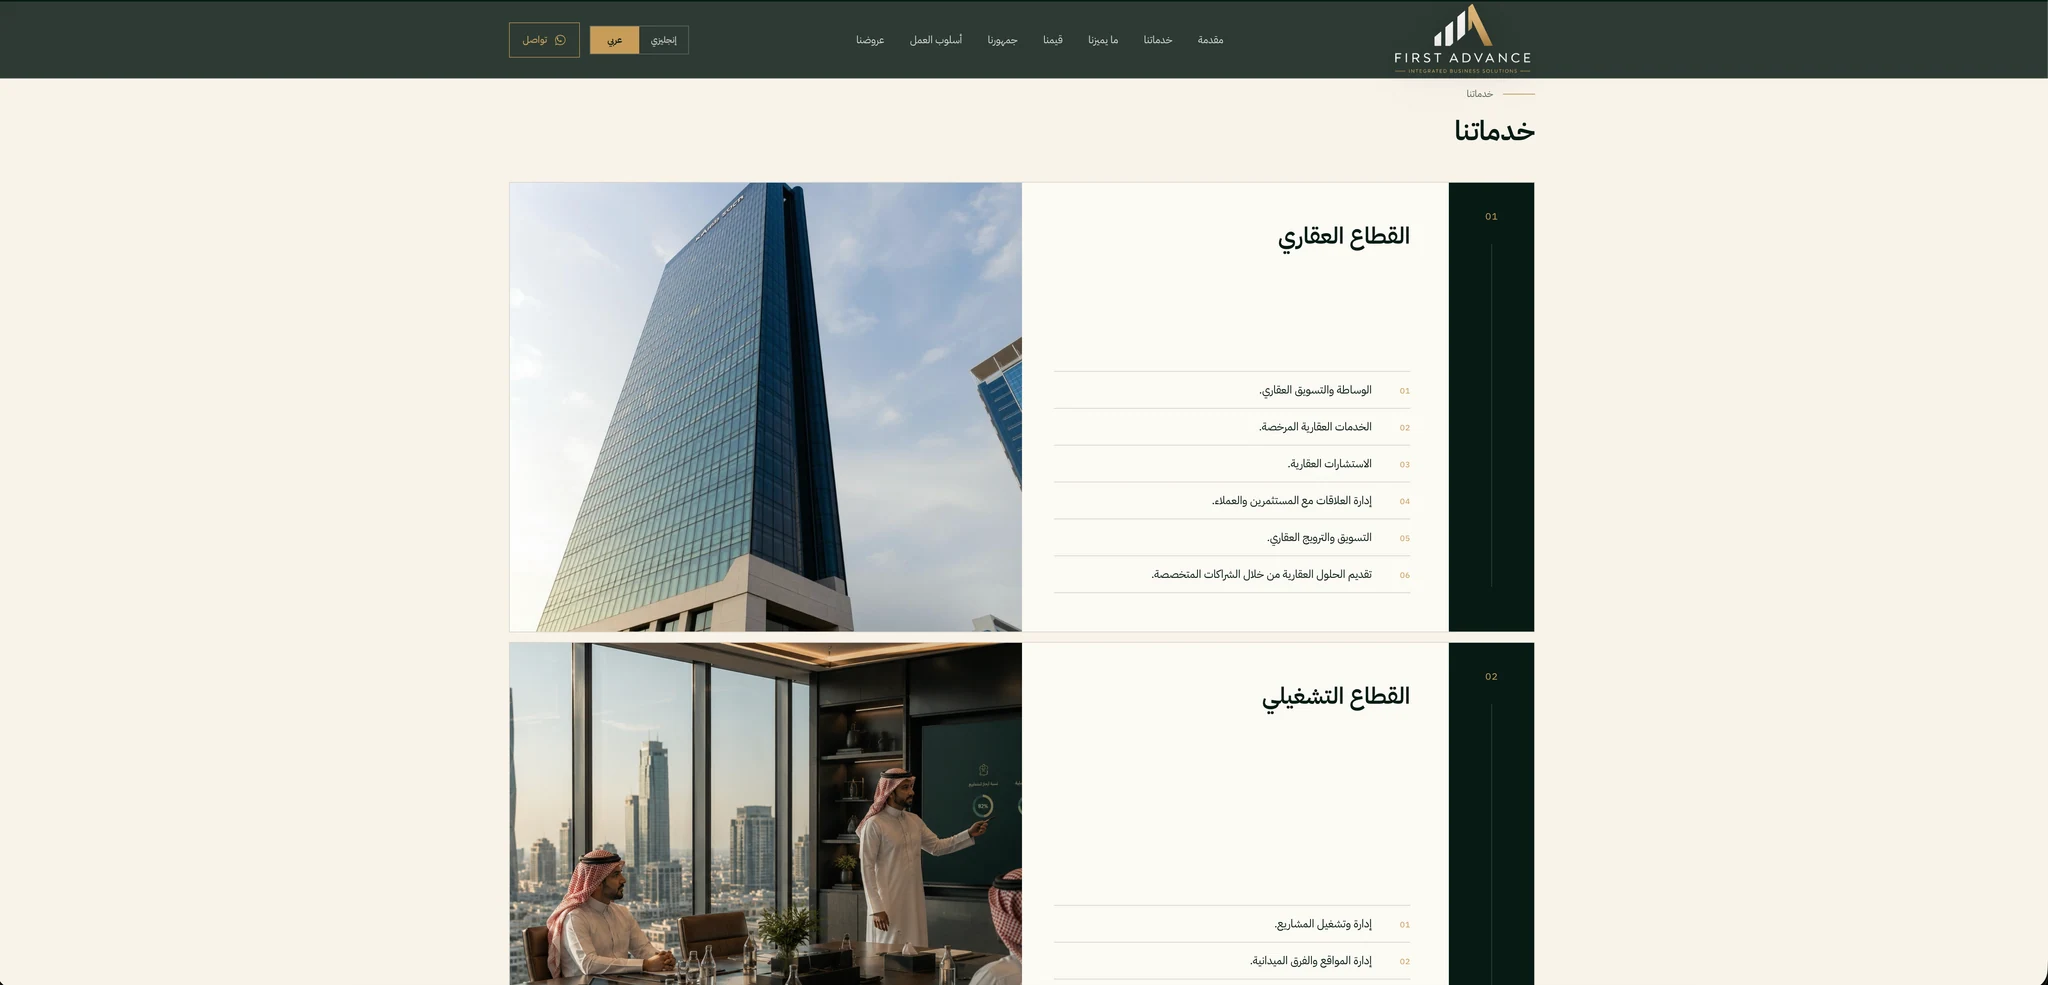Click the القطاع التشغيلي card heading
Viewport: 2048px width, 985px height.
[x=1335, y=697]
